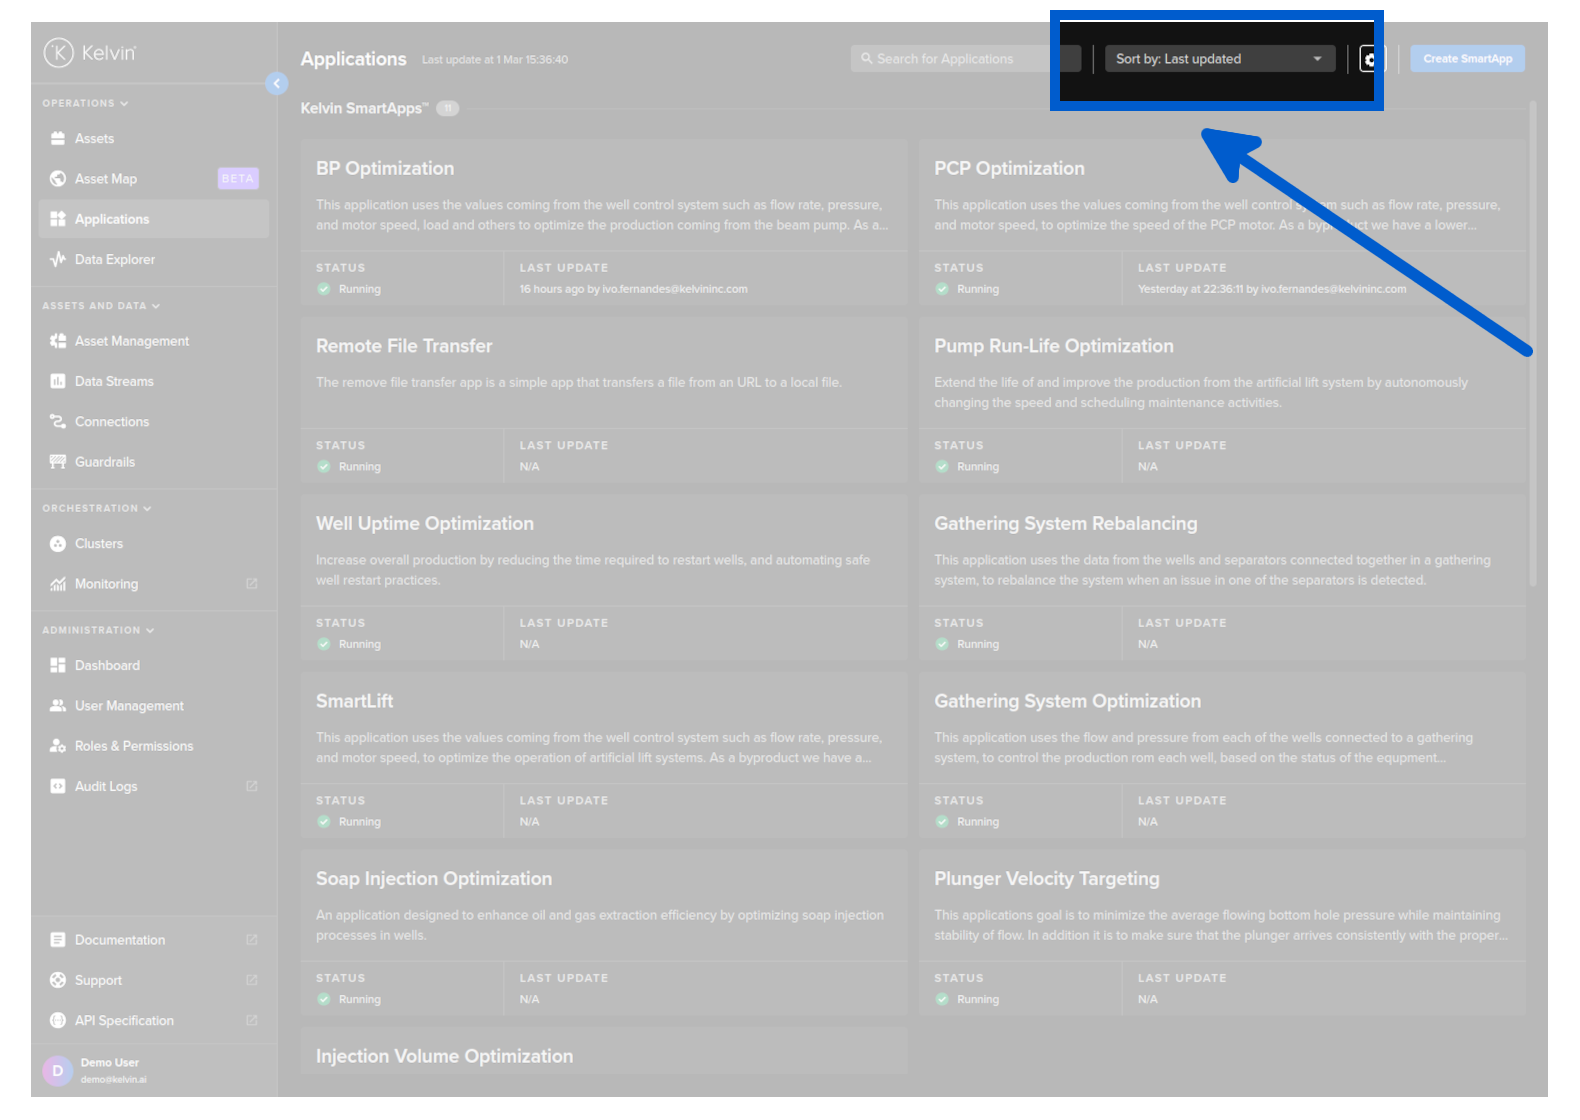The image size is (1580, 1120).
Task: Open Roles & Permissions page
Action: click(134, 747)
